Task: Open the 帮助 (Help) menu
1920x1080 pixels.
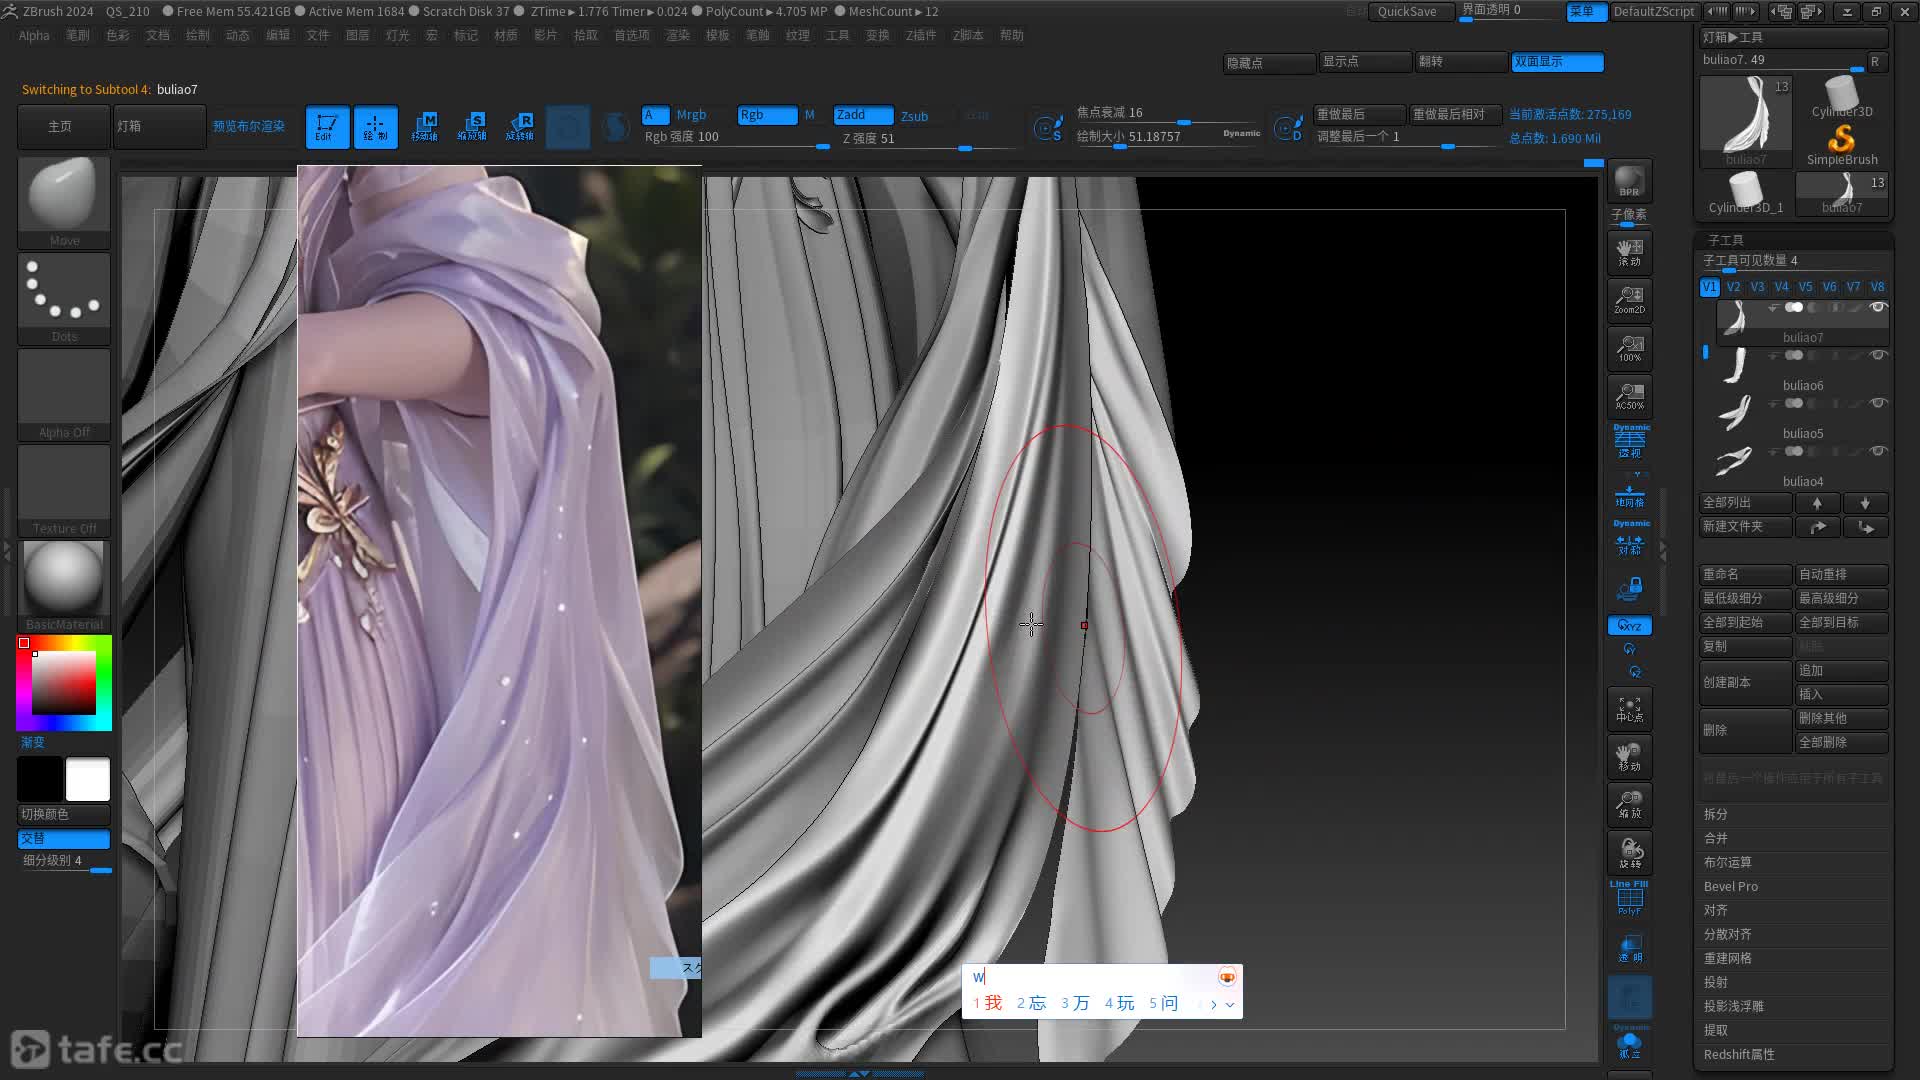Action: point(1012,35)
